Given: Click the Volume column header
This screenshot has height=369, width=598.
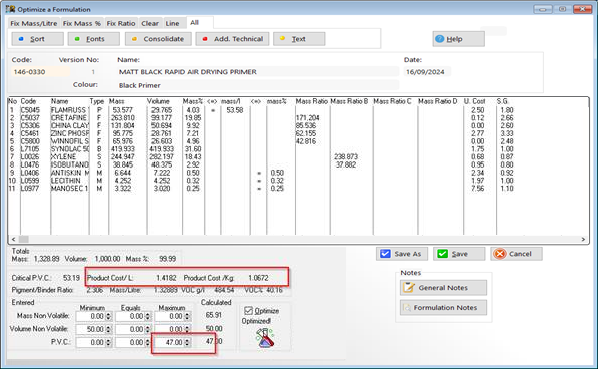Looking at the screenshot, I should (x=158, y=101).
